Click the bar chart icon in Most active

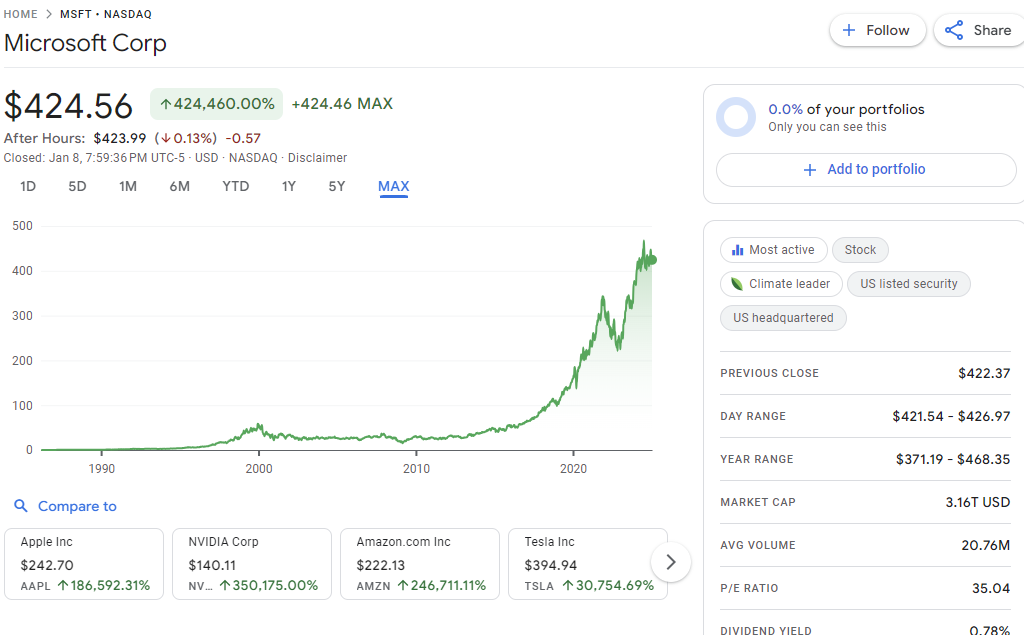coord(737,250)
